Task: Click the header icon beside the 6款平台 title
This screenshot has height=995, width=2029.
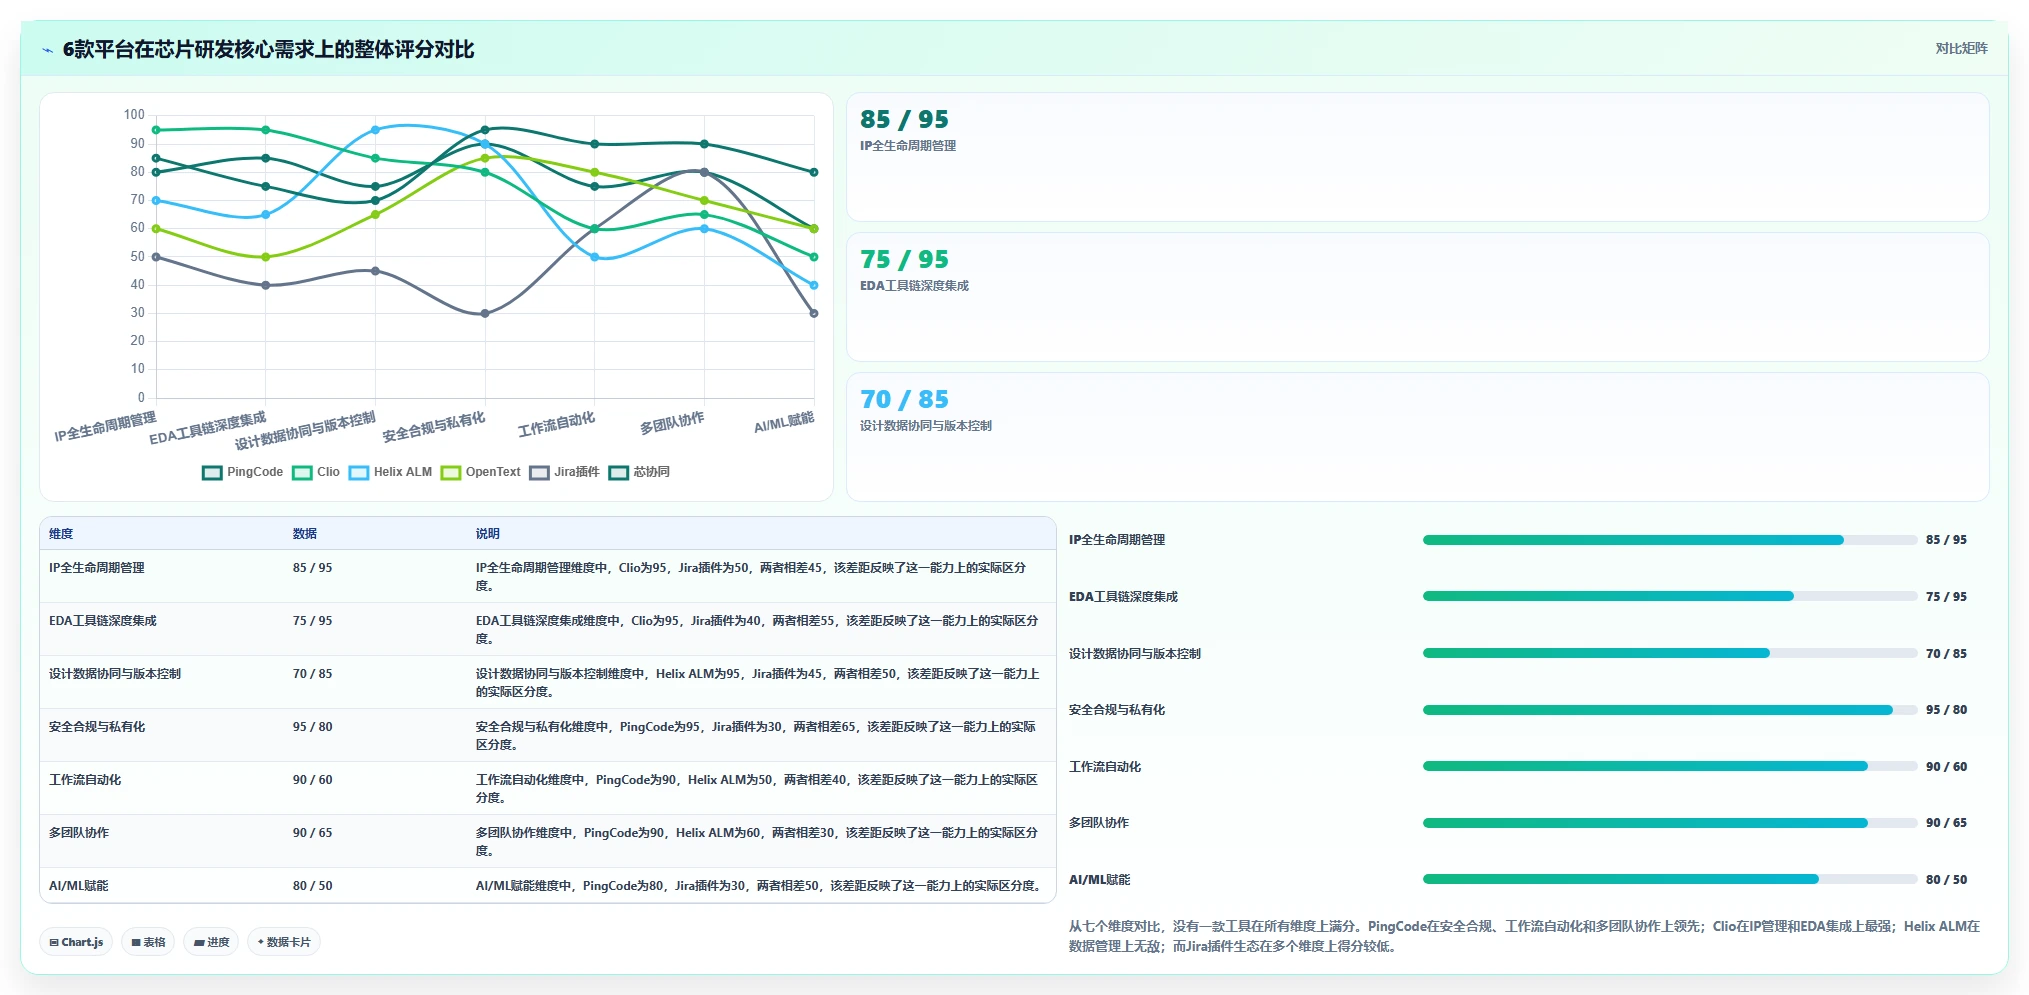Action: pos(47,50)
